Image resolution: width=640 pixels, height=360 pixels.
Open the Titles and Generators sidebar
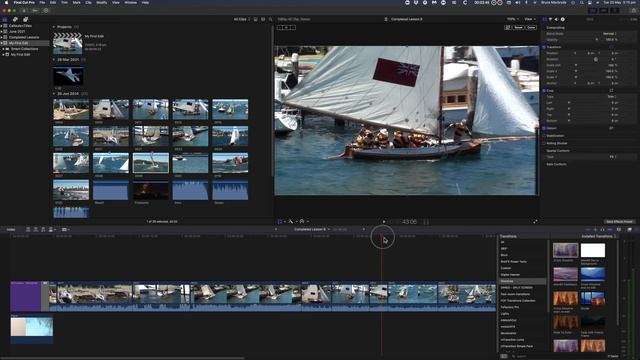(x=25, y=19)
